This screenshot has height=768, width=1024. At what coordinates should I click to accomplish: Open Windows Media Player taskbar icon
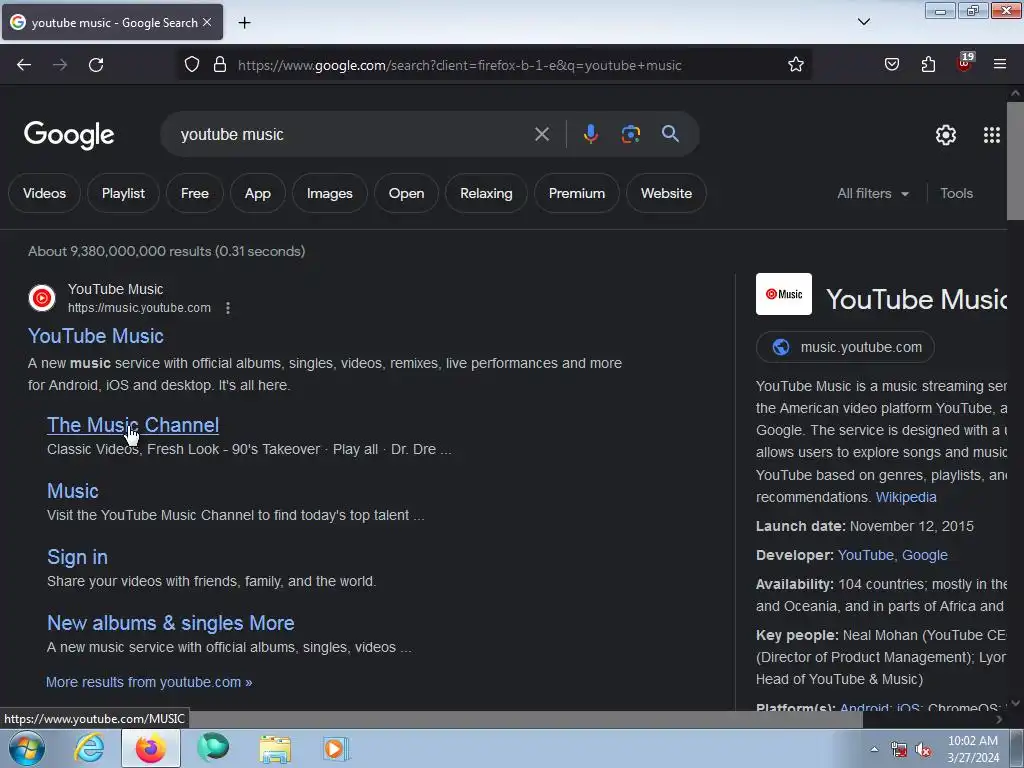click(x=336, y=748)
